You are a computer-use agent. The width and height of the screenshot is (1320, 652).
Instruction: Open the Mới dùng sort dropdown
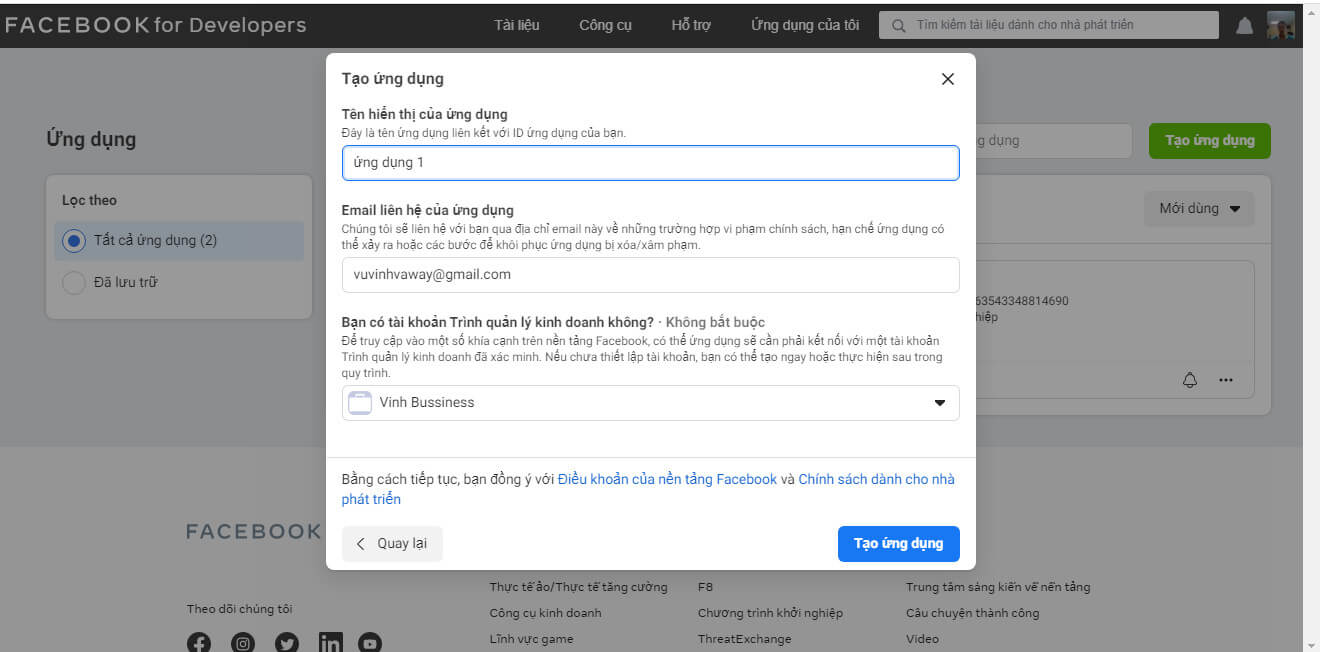point(1199,209)
